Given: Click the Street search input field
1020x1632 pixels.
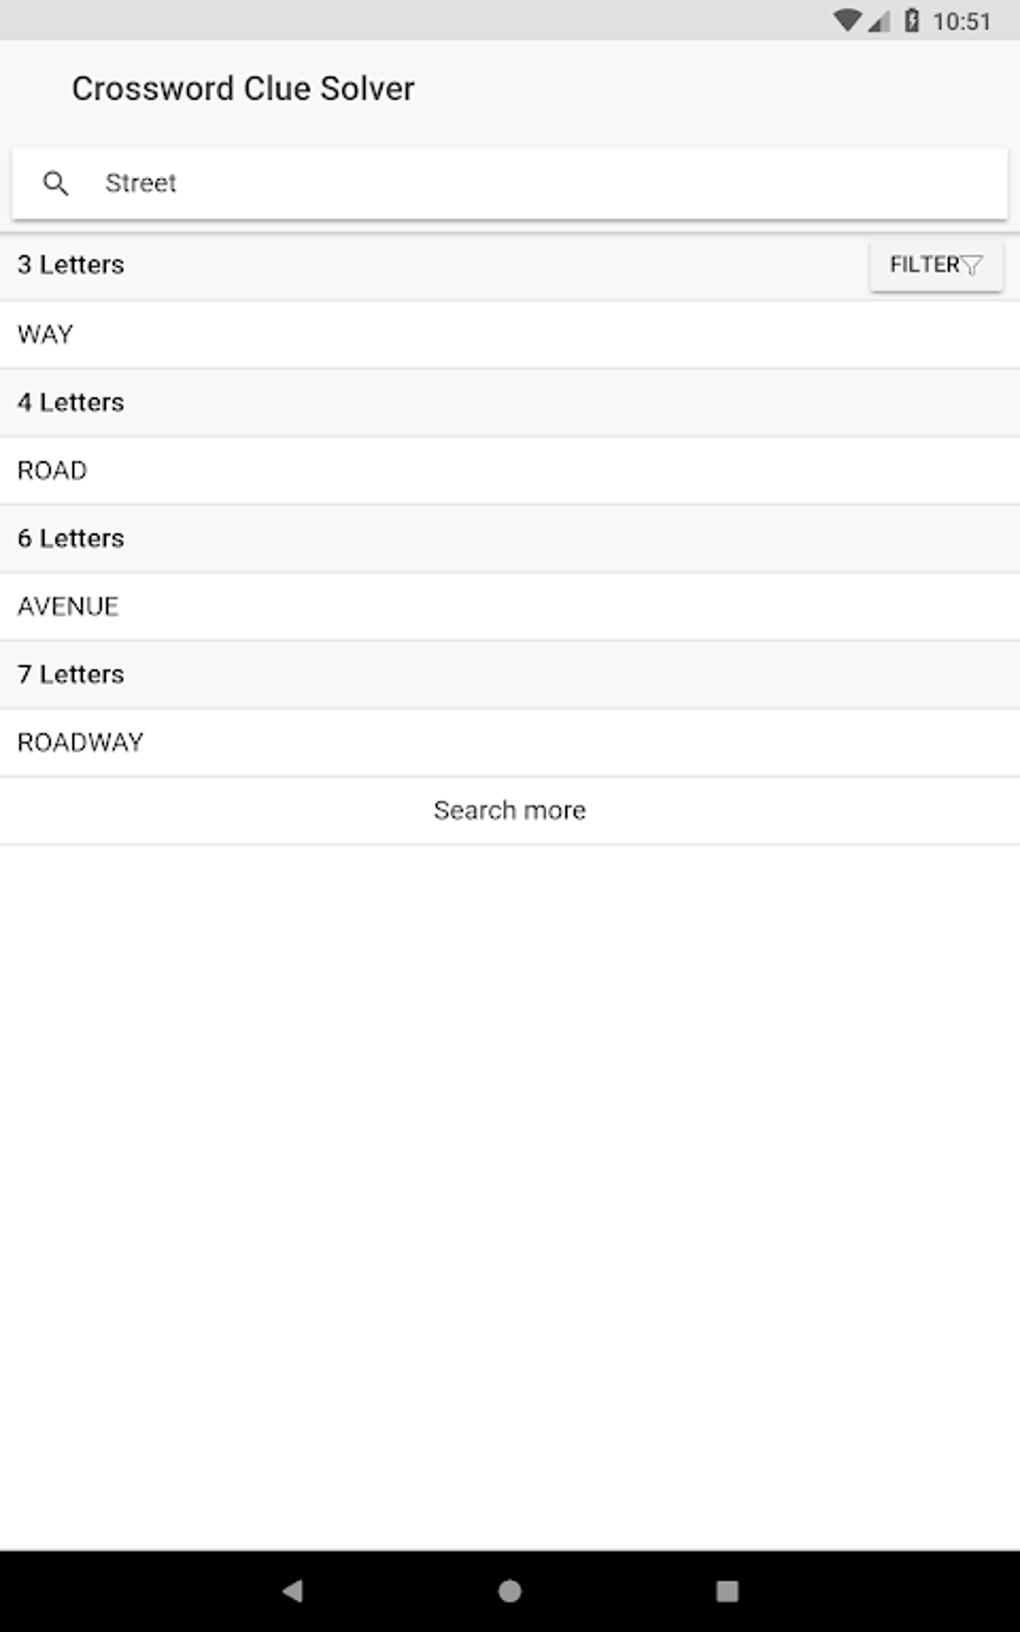Looking at the screenshot, I should click(x=540, y=183).
